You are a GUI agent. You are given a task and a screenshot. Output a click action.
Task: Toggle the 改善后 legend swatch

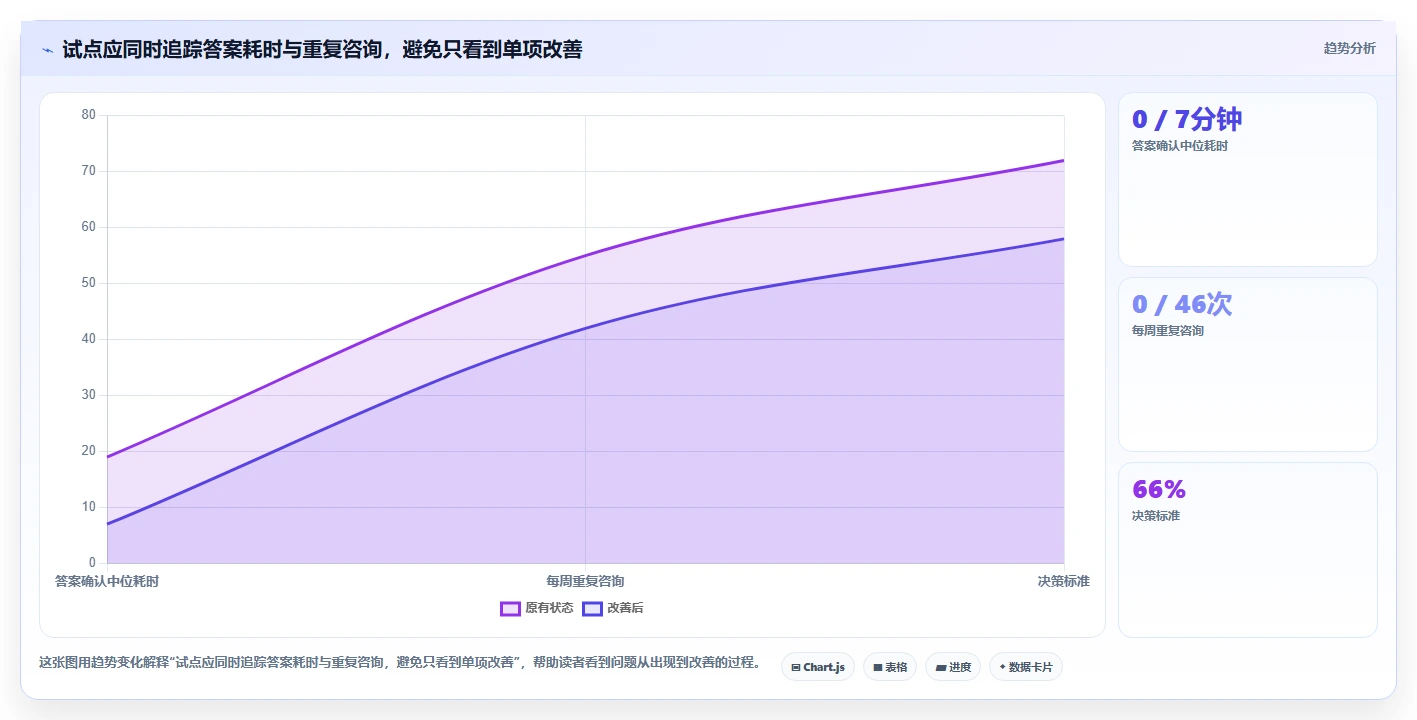pos(592,608)
